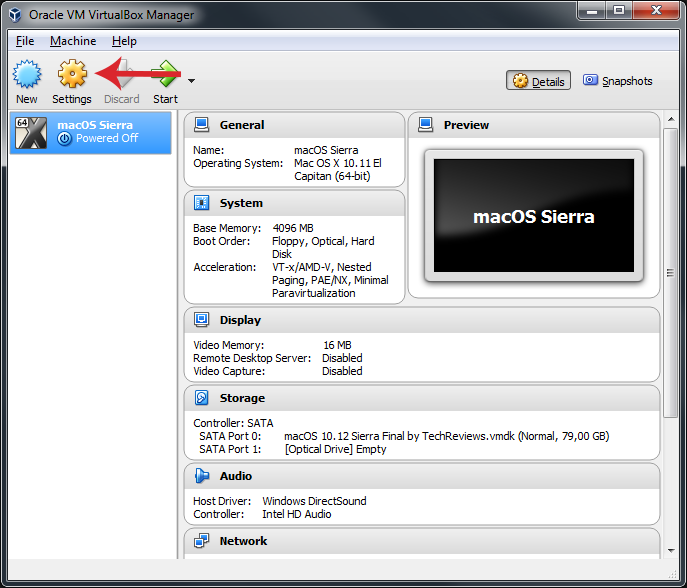
Task: Click the Controller Intel HD Audio value
Action: (297, 514)
